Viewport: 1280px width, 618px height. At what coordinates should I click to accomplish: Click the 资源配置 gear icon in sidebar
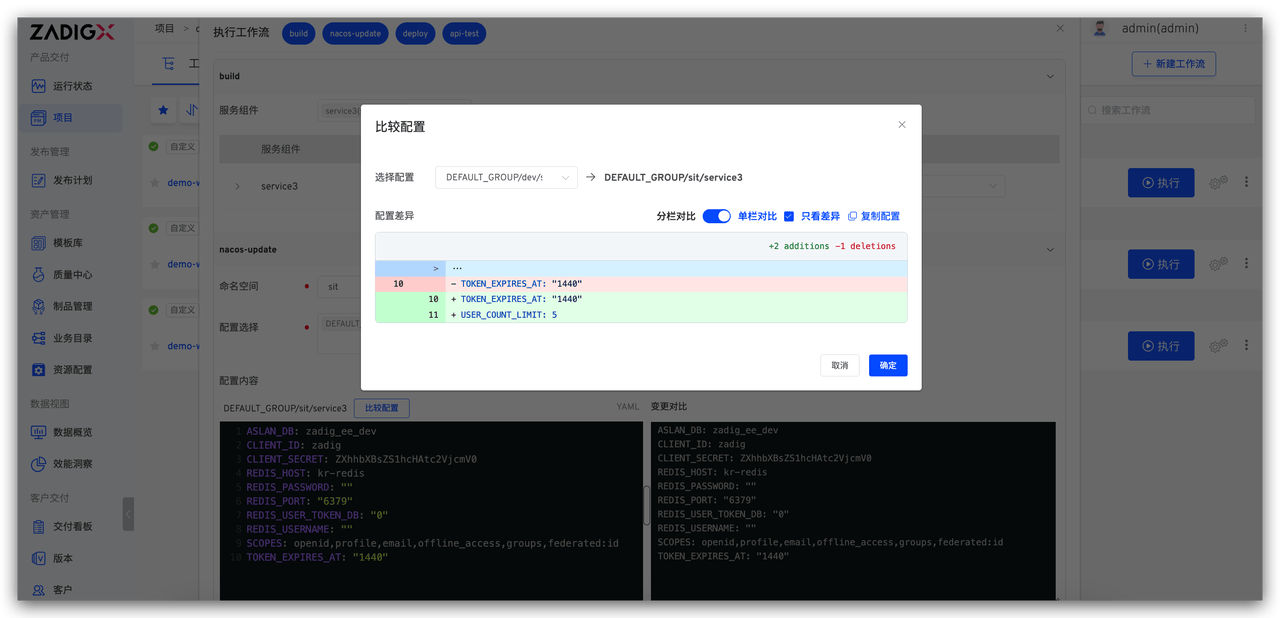[39, 370]
